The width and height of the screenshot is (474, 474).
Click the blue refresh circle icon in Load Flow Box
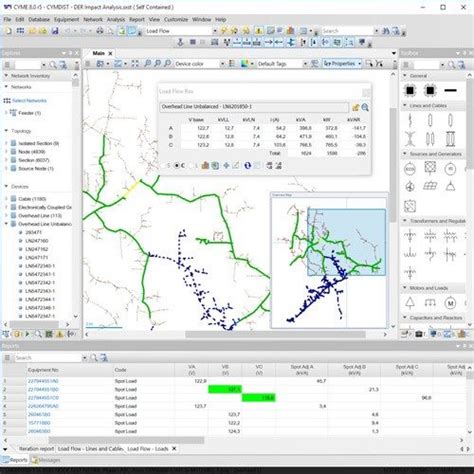click(x=247, y=165)
